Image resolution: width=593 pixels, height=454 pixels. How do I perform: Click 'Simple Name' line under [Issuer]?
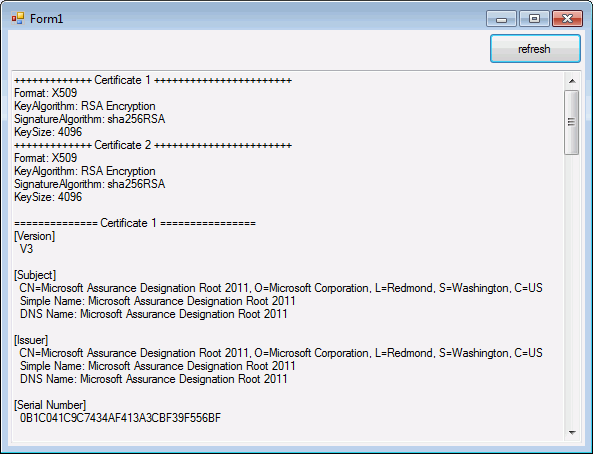pyautogui.click(x=158, y=366)
